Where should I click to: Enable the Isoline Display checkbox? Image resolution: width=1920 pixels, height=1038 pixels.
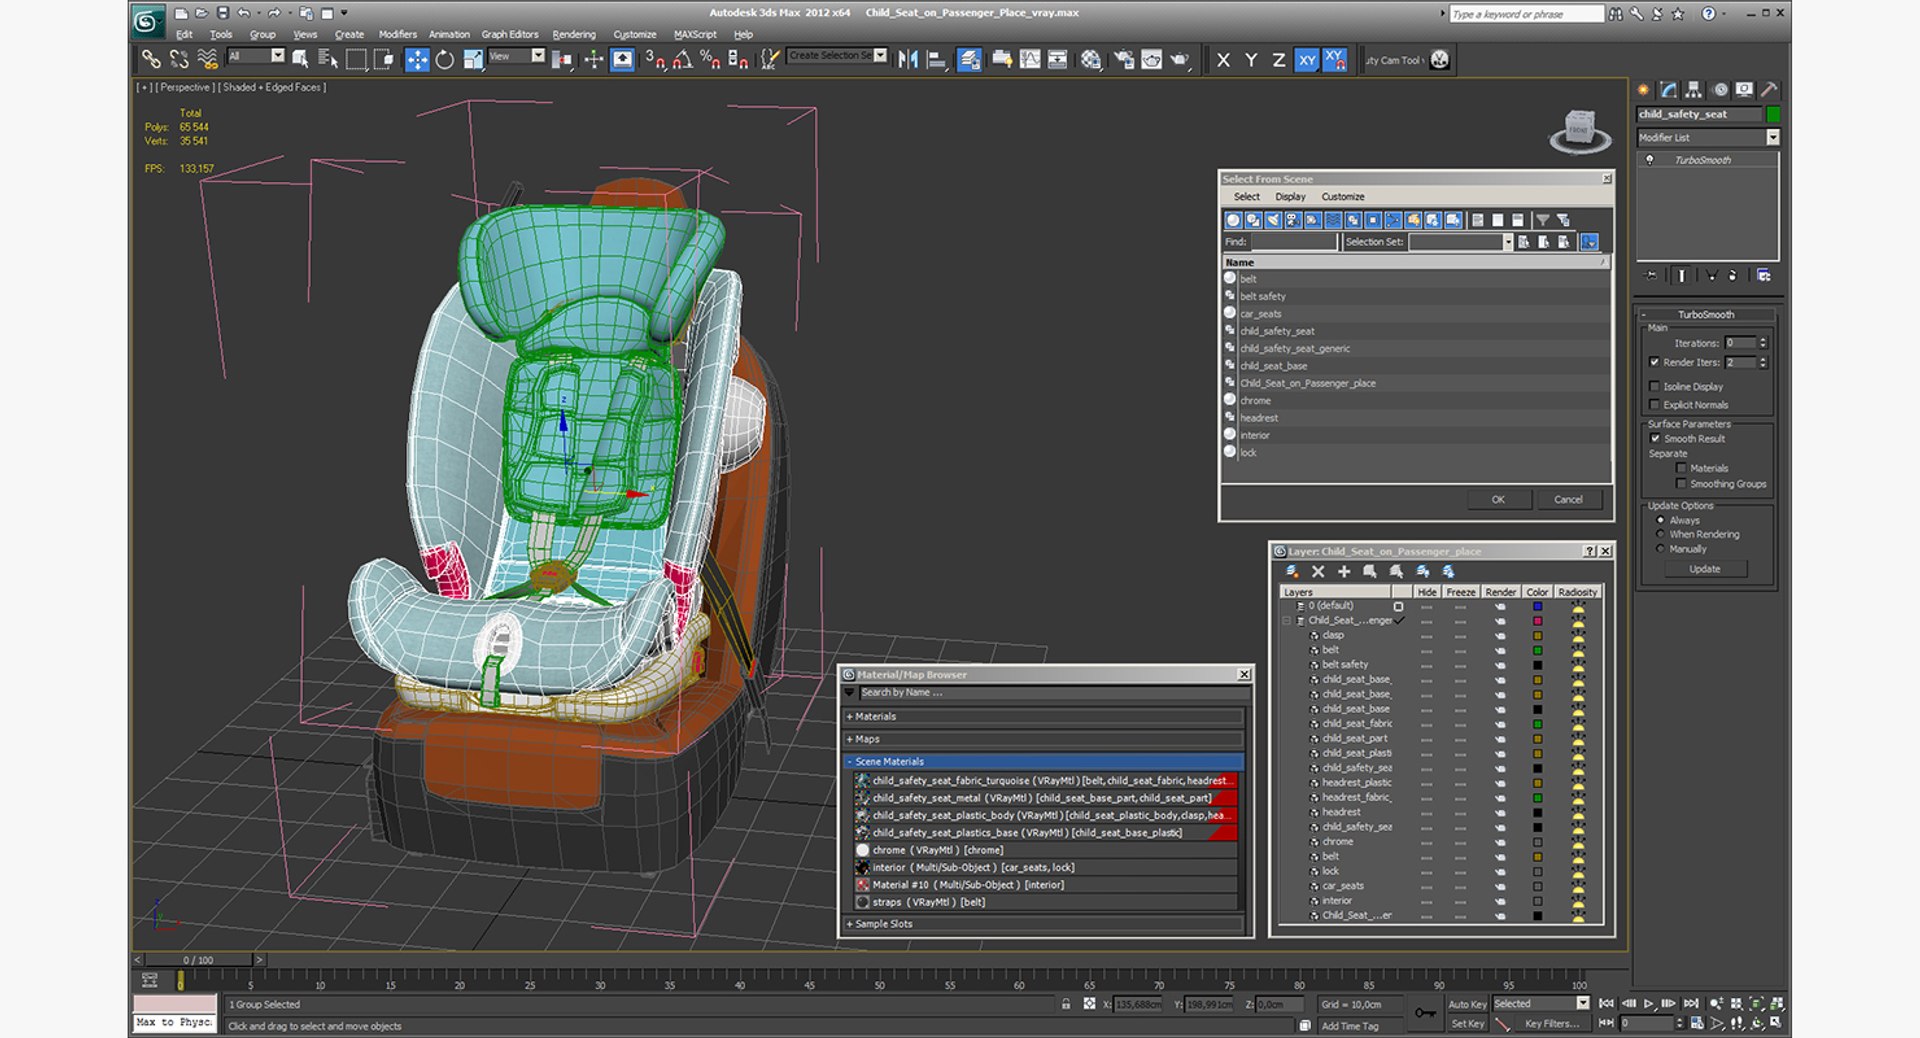tap(1654, 386)
